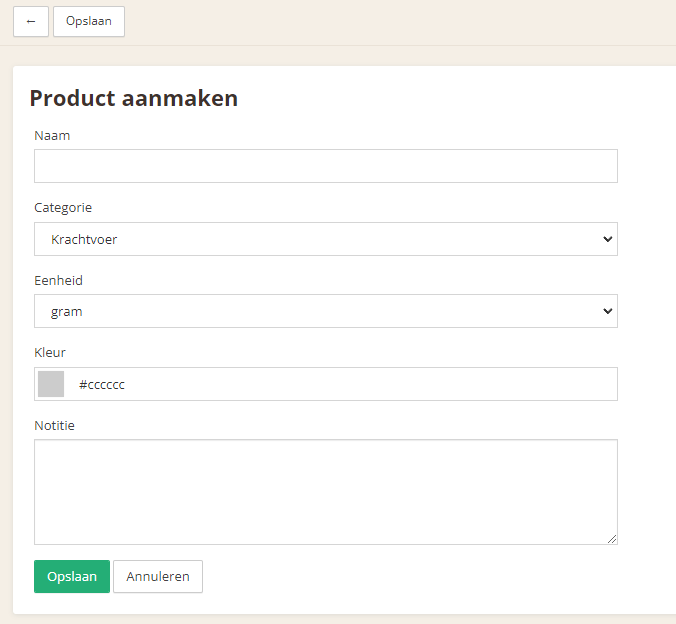Open the Eenheid dropdown showing gram

(325, 311)
